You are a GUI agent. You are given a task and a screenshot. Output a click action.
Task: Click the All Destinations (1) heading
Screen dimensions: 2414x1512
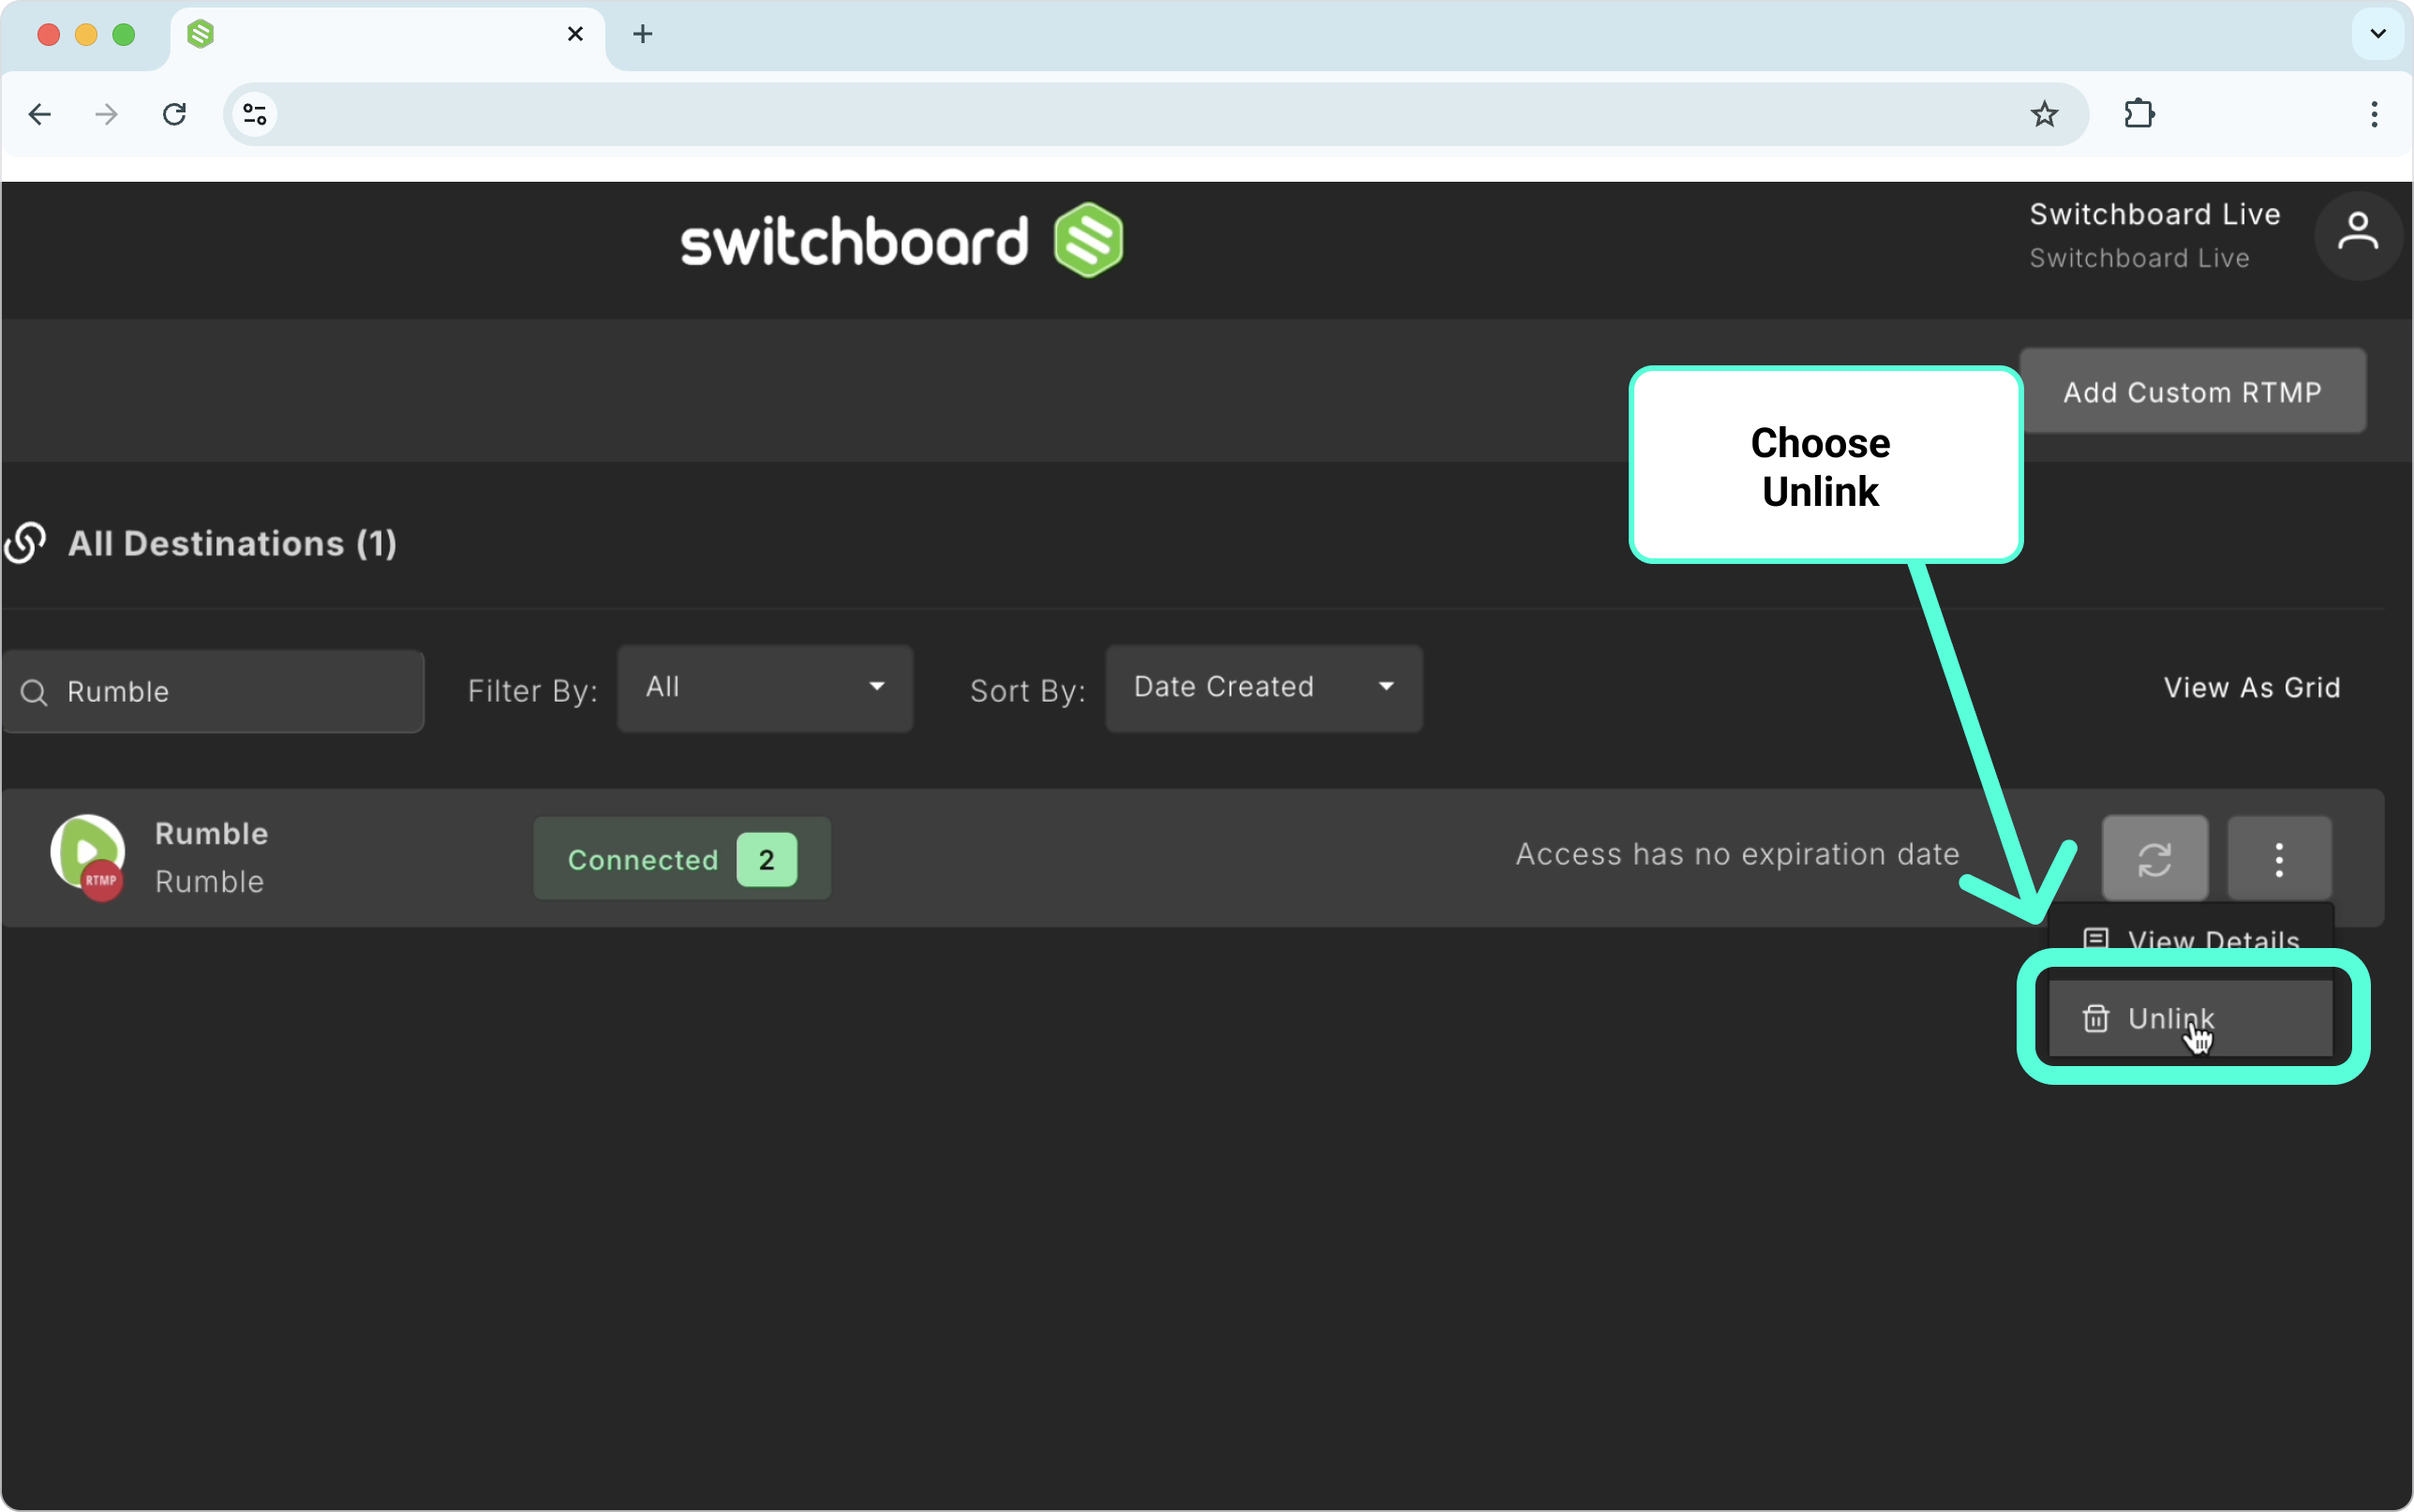coord(232,543)
